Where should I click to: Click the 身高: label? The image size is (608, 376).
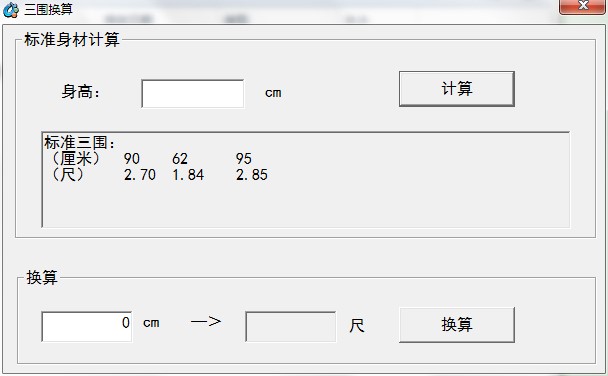click(81, 92)
